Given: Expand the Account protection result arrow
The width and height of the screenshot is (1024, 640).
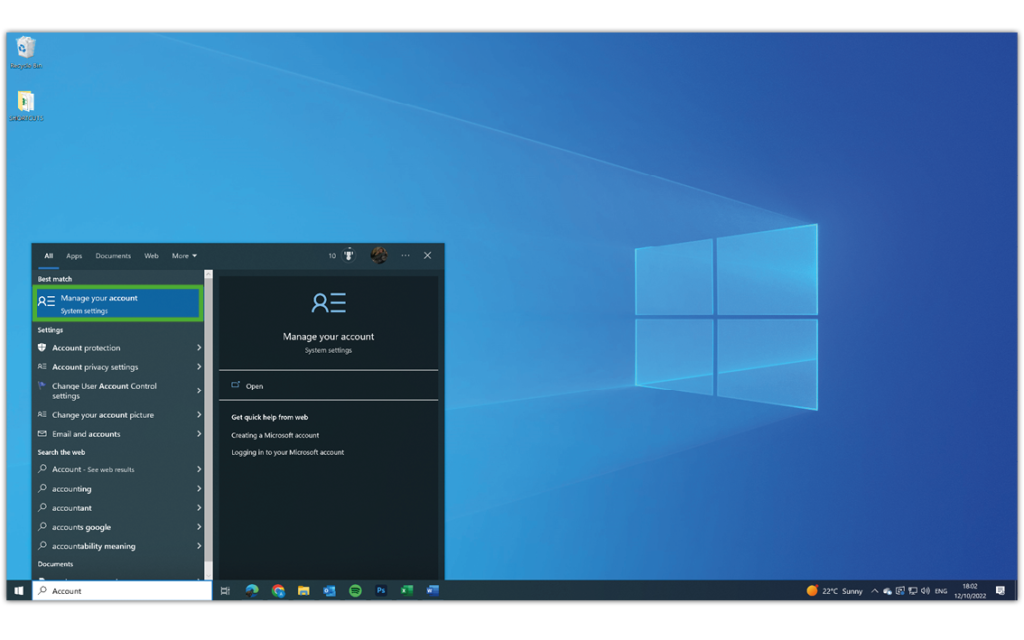Looking at the screenshot, I should tap(199, 348).
